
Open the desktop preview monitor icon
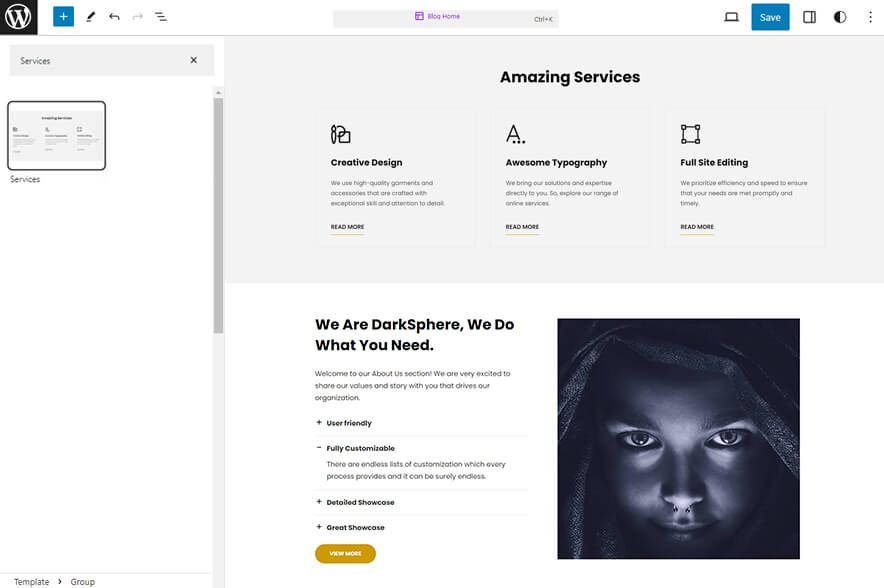click(729, 16)
